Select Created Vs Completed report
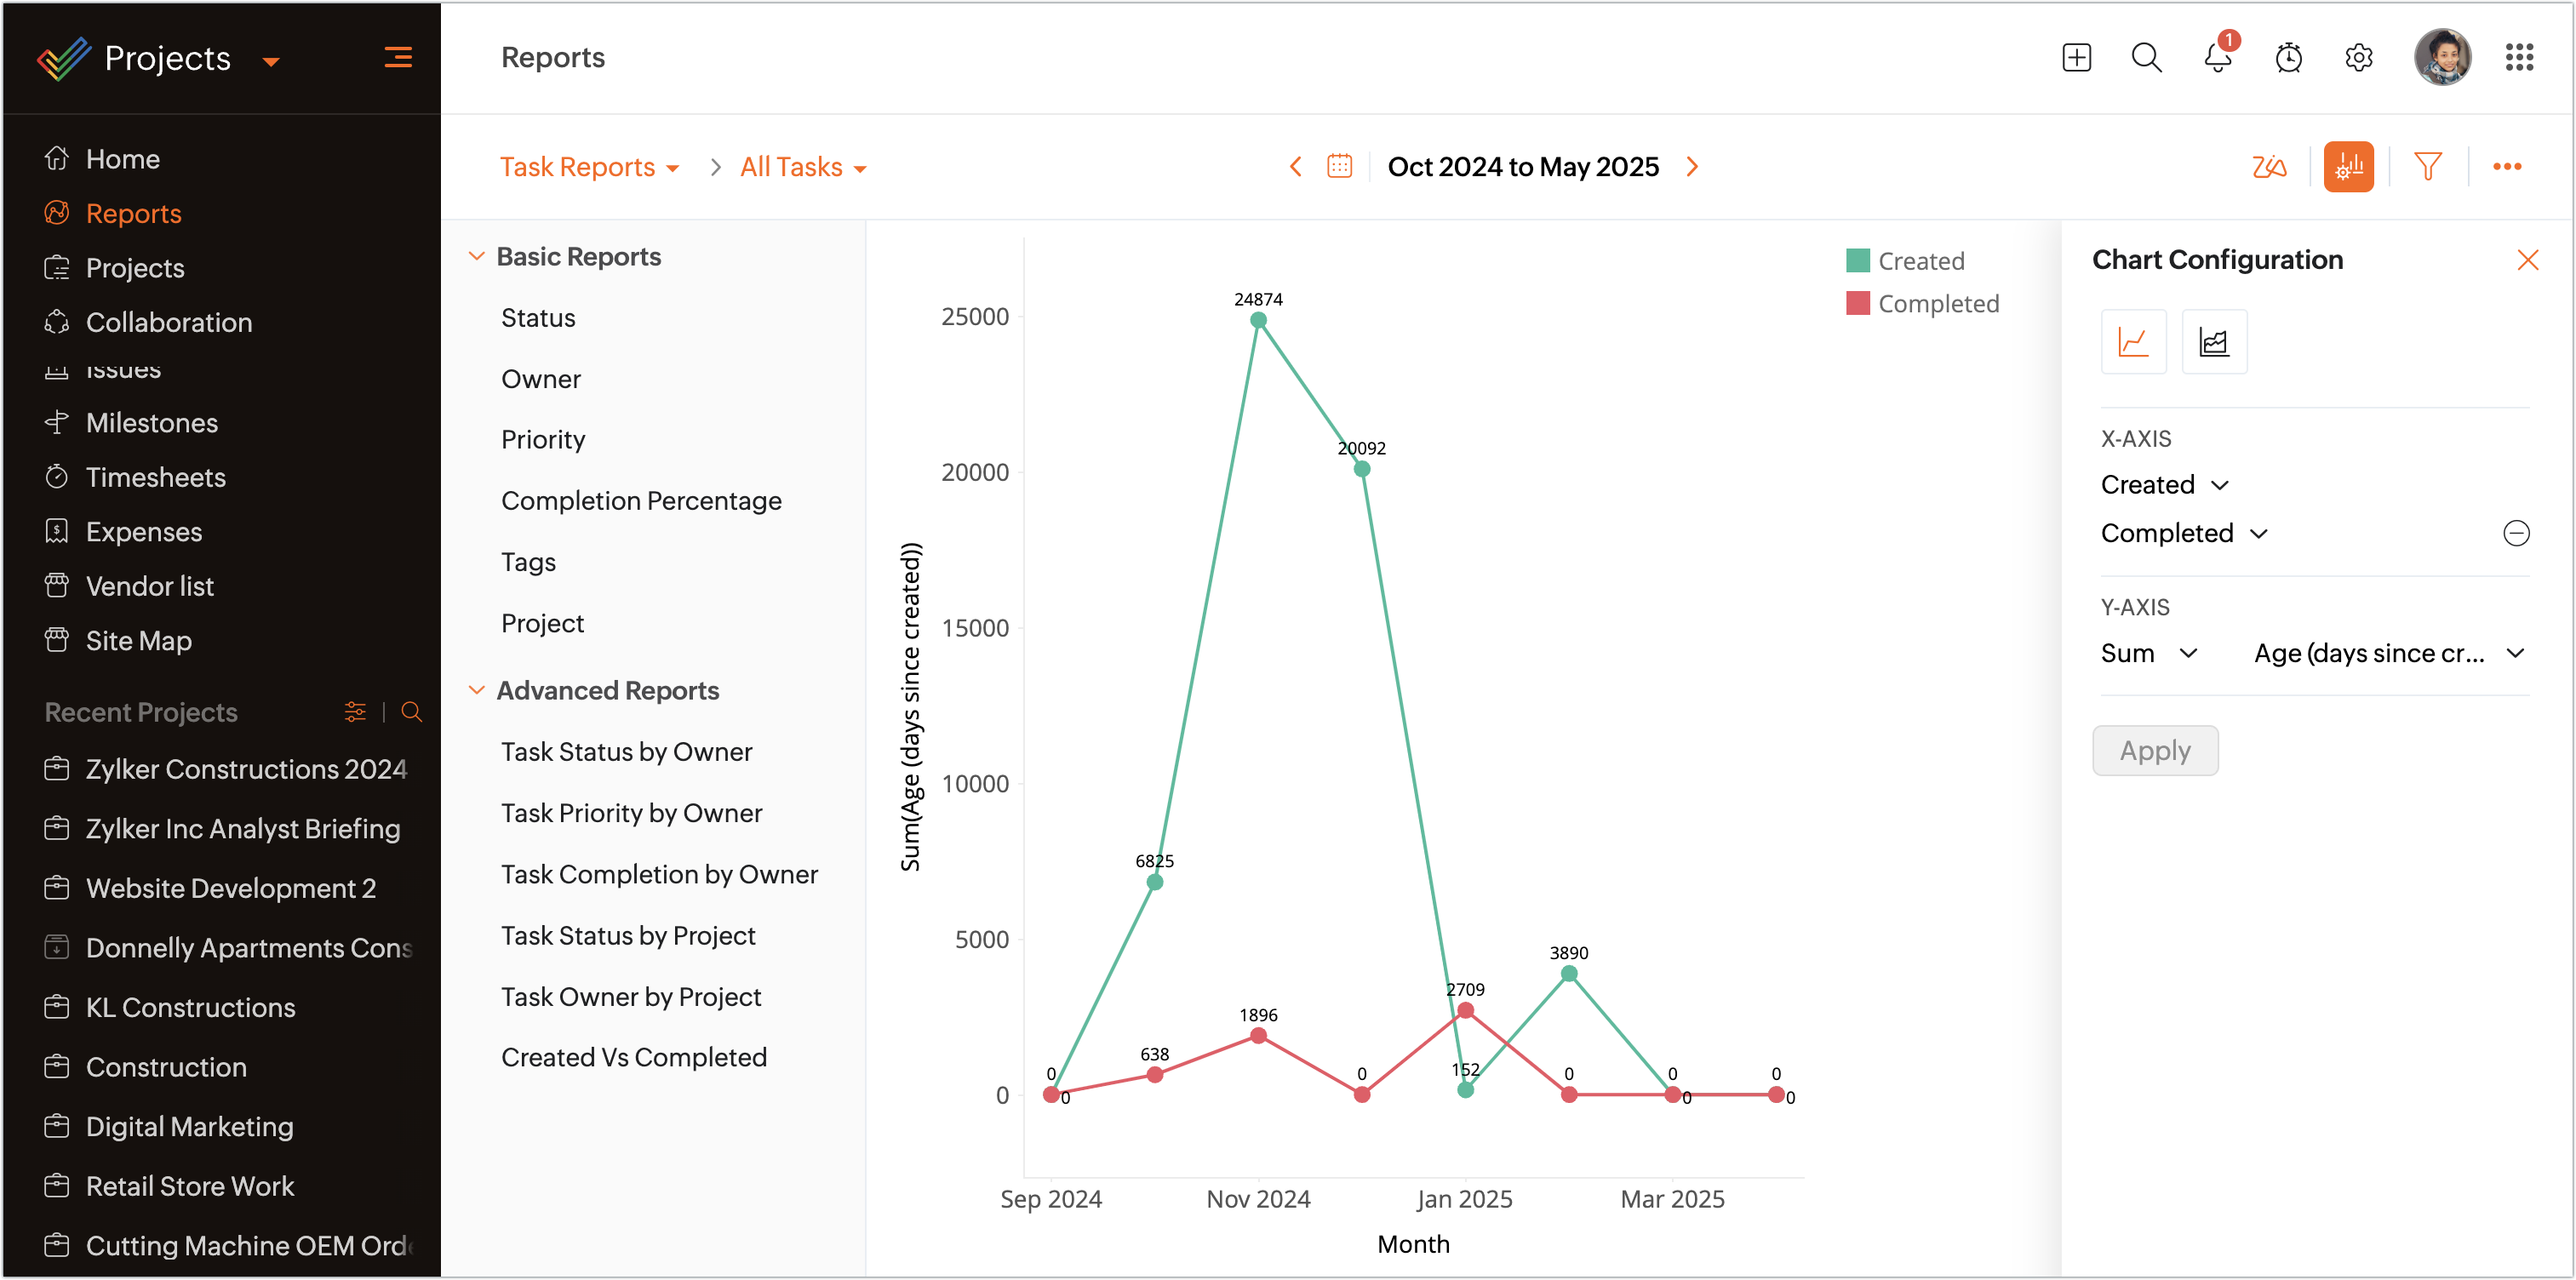The image size is (2576, 1280). tap(633, 1057)
